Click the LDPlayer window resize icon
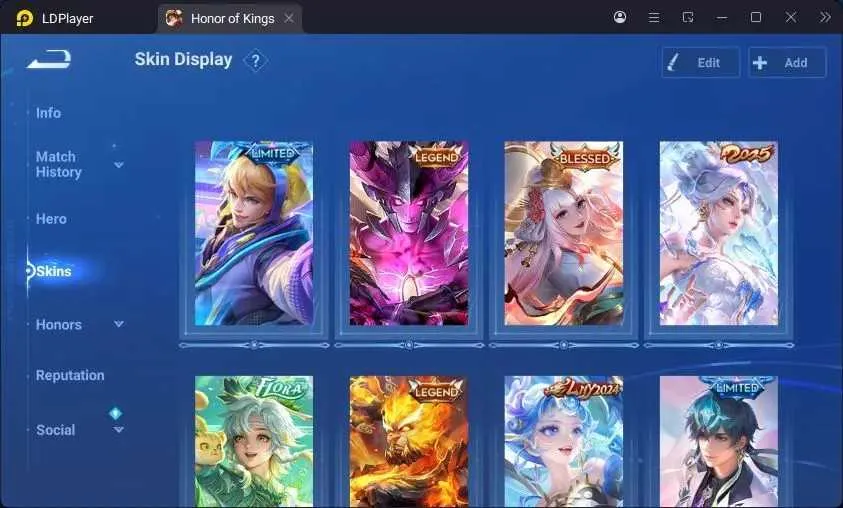The height and width of the screenshot is (508, 843). [x=688, y=18]
